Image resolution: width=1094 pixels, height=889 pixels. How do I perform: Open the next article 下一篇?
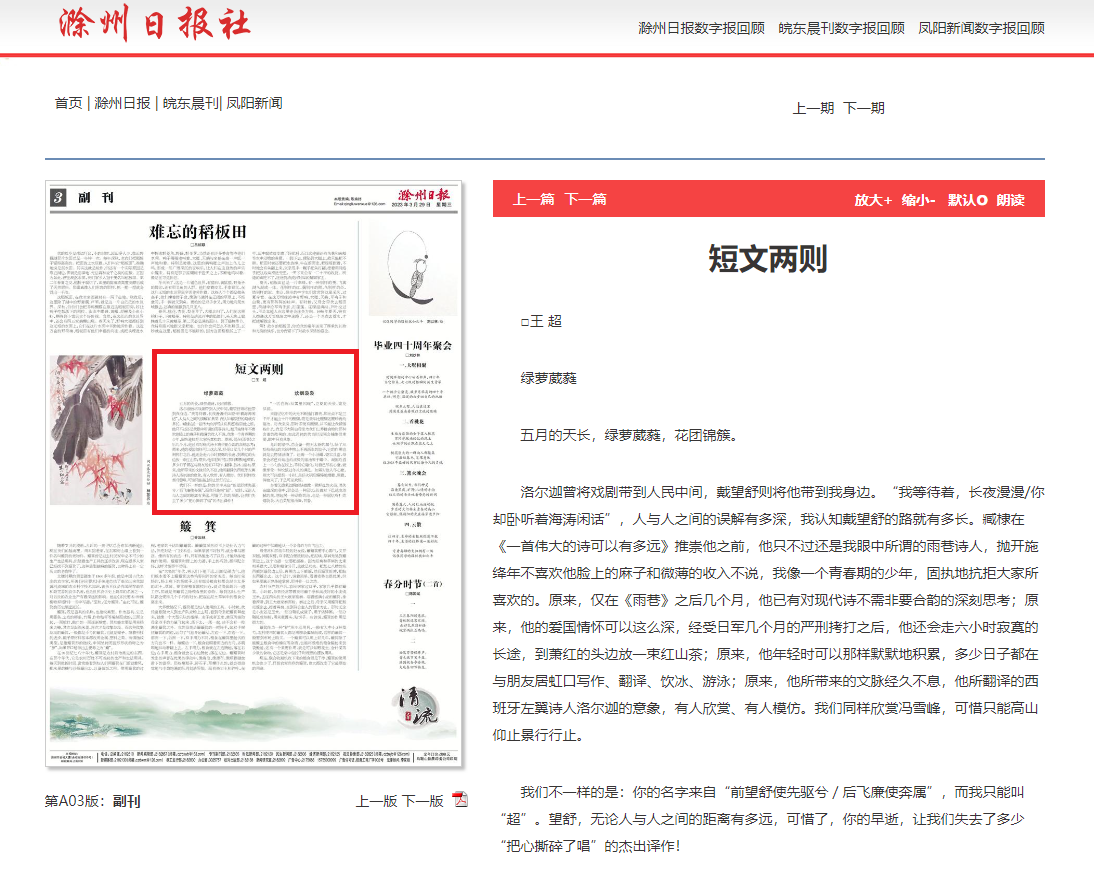click(585, 200)
